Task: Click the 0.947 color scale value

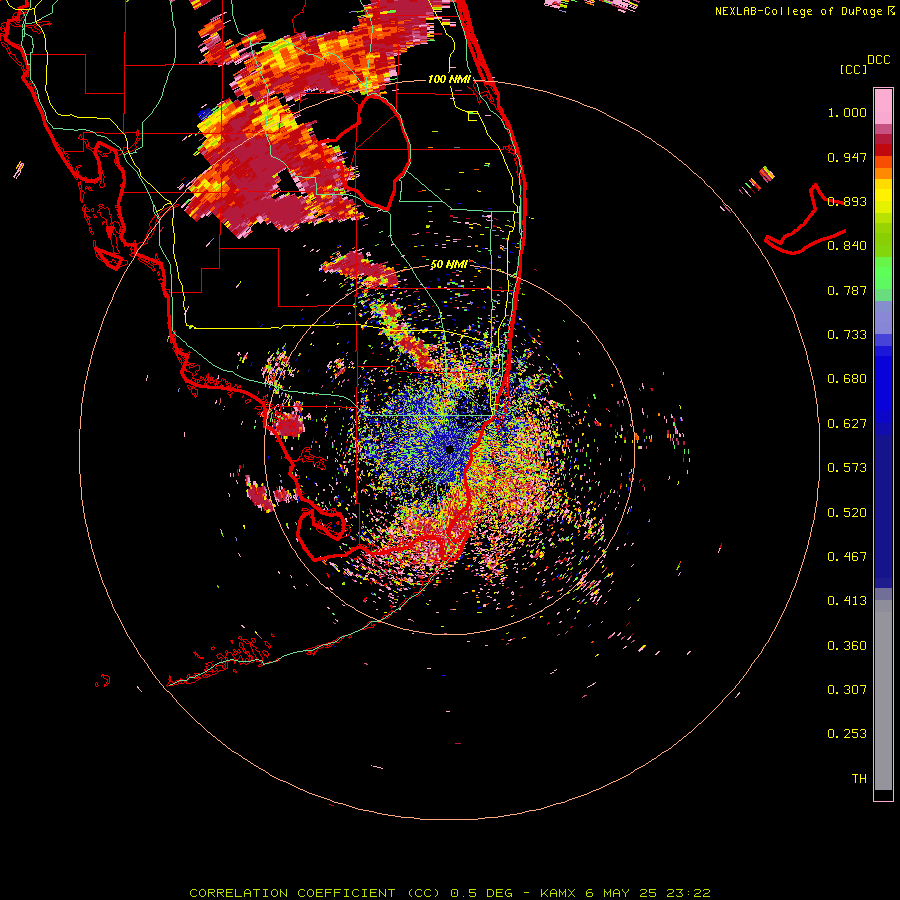Action: pos(847,157)
